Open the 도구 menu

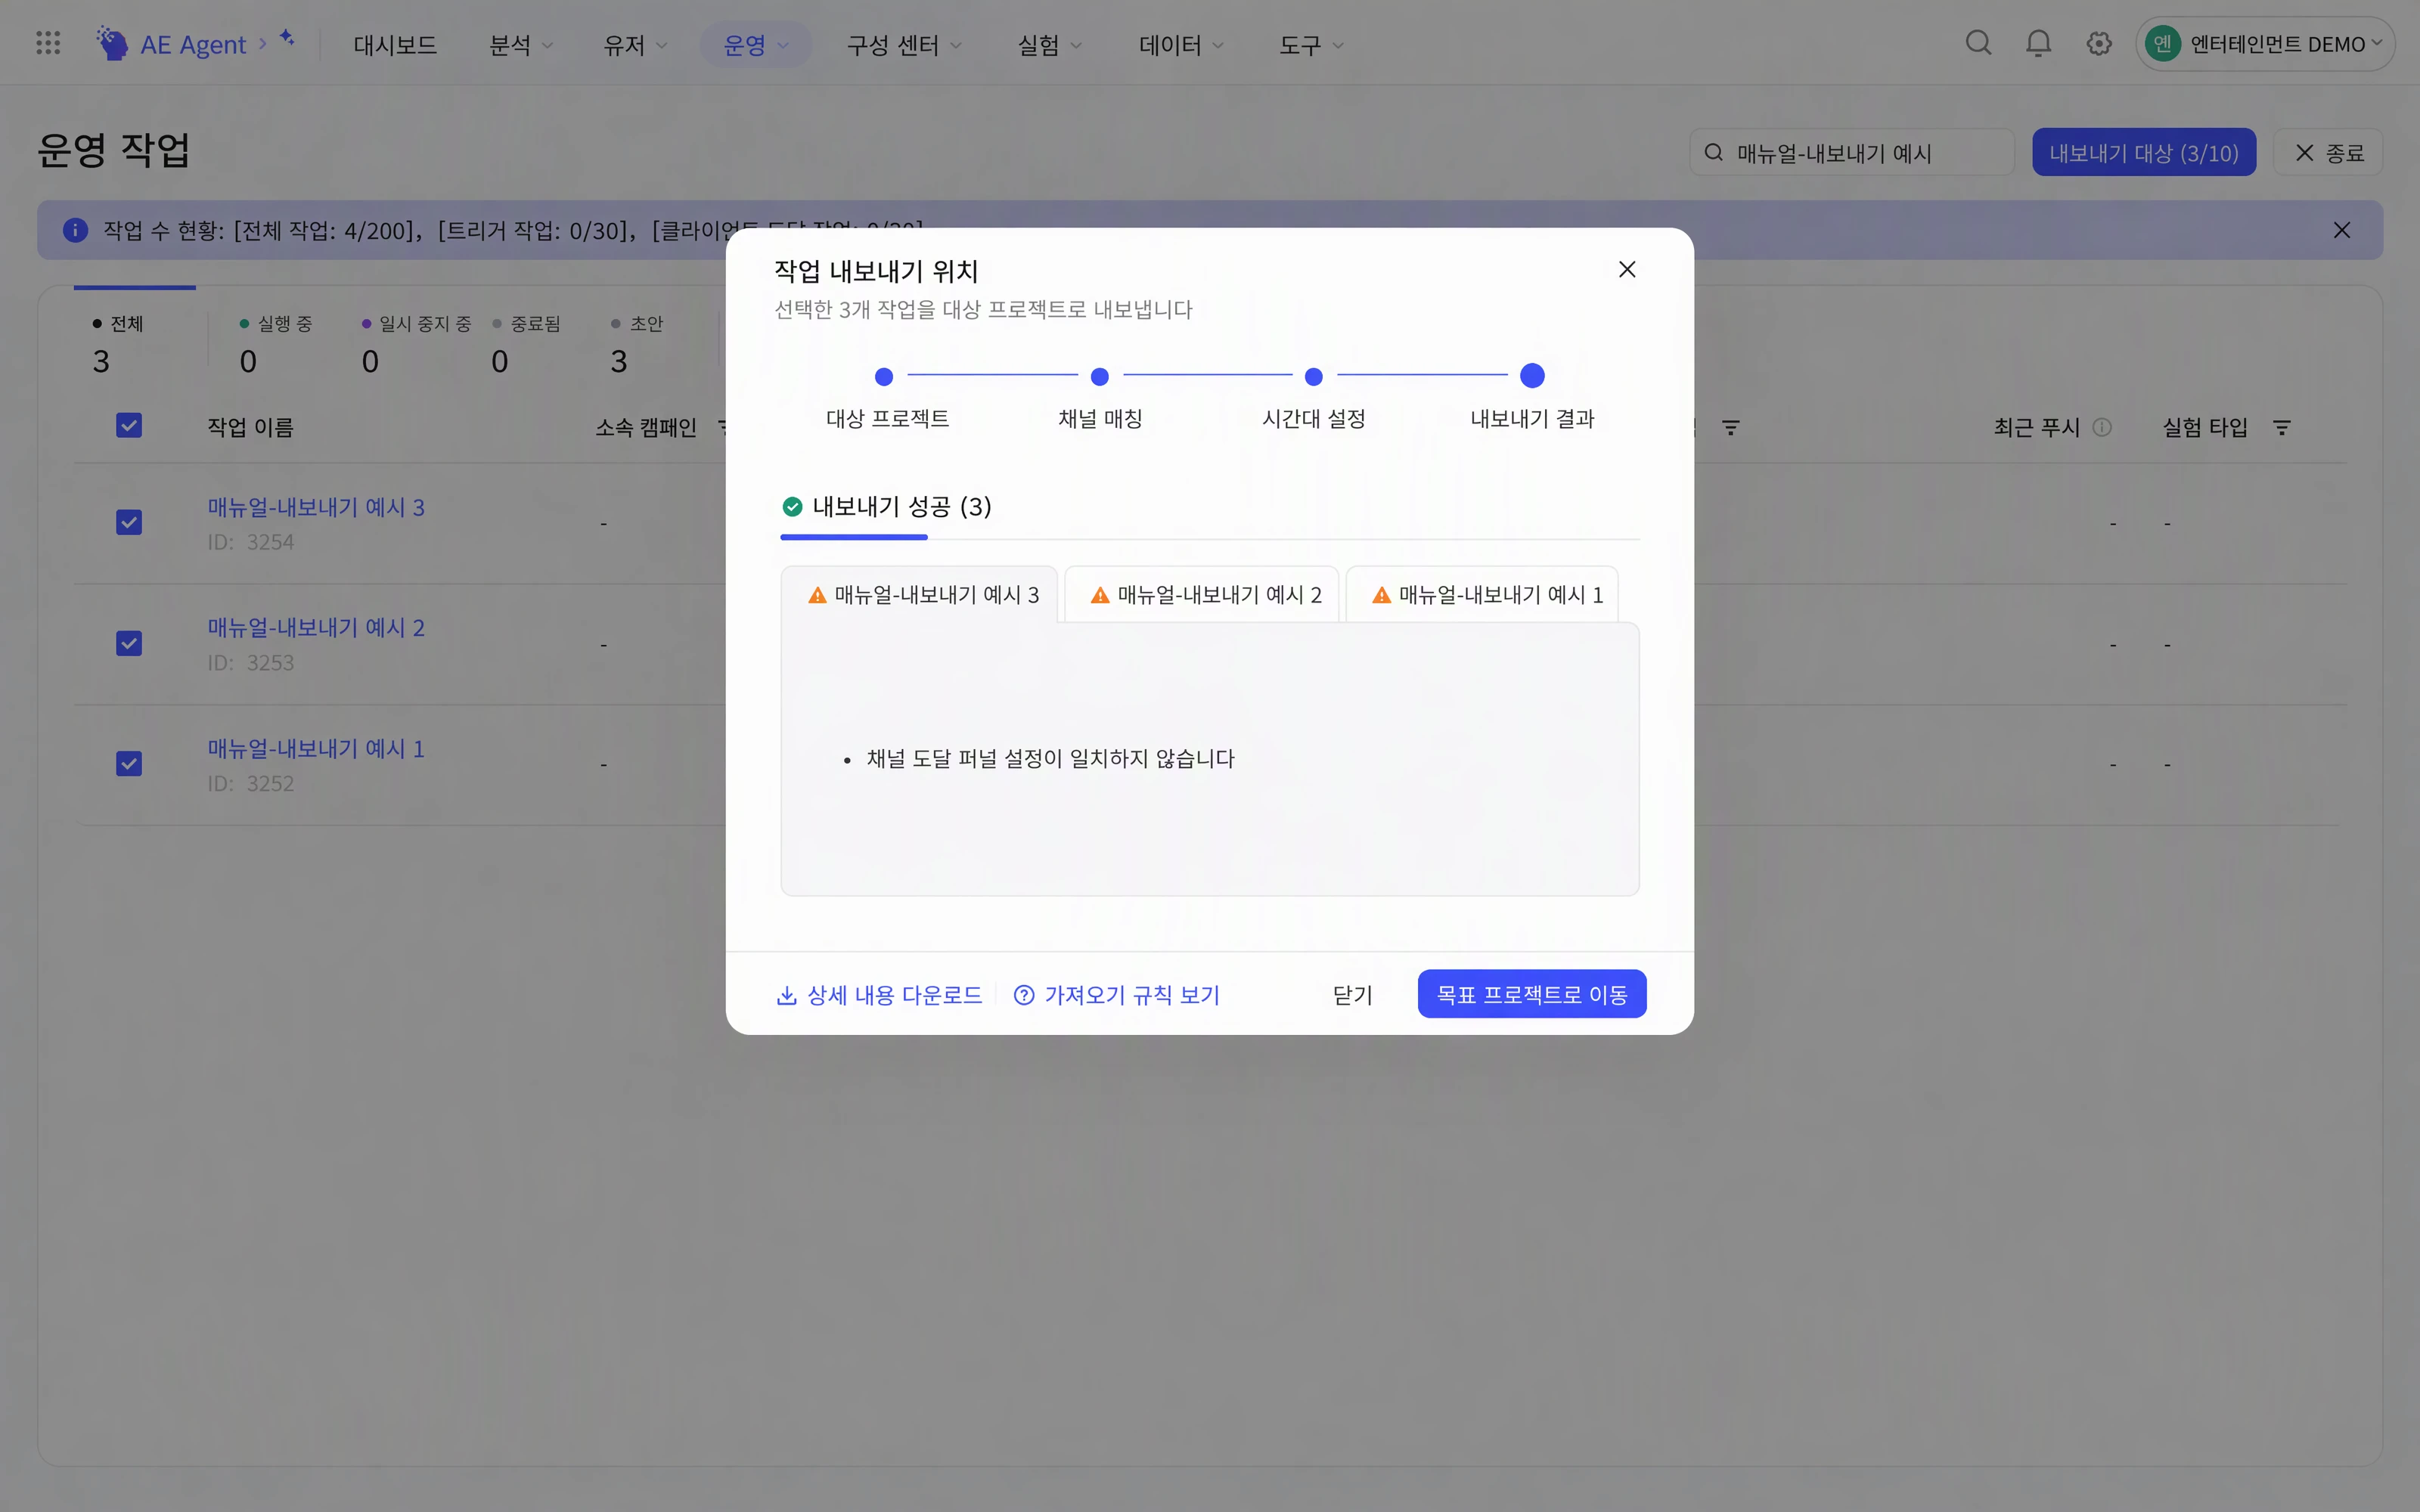[x=1311, y=45]
